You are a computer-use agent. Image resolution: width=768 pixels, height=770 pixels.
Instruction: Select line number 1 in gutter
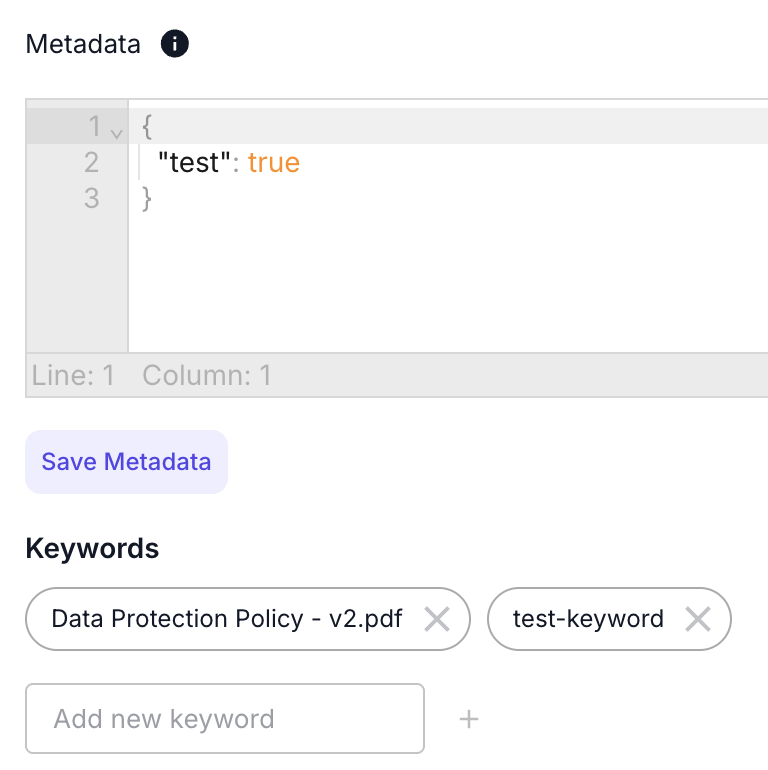coord(95,126)
